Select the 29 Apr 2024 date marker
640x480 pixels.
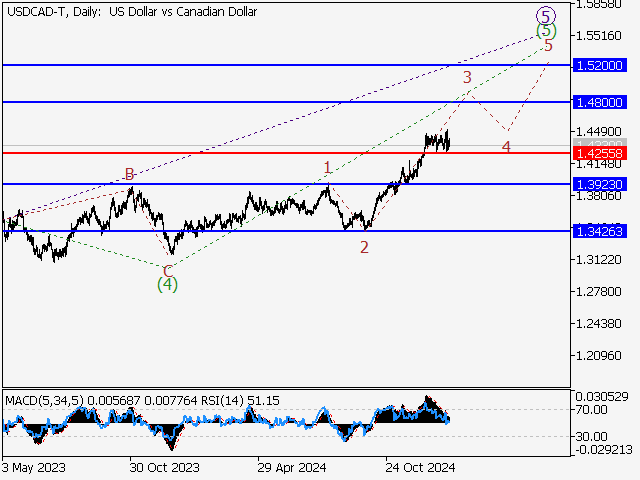(x=291, y=467)
